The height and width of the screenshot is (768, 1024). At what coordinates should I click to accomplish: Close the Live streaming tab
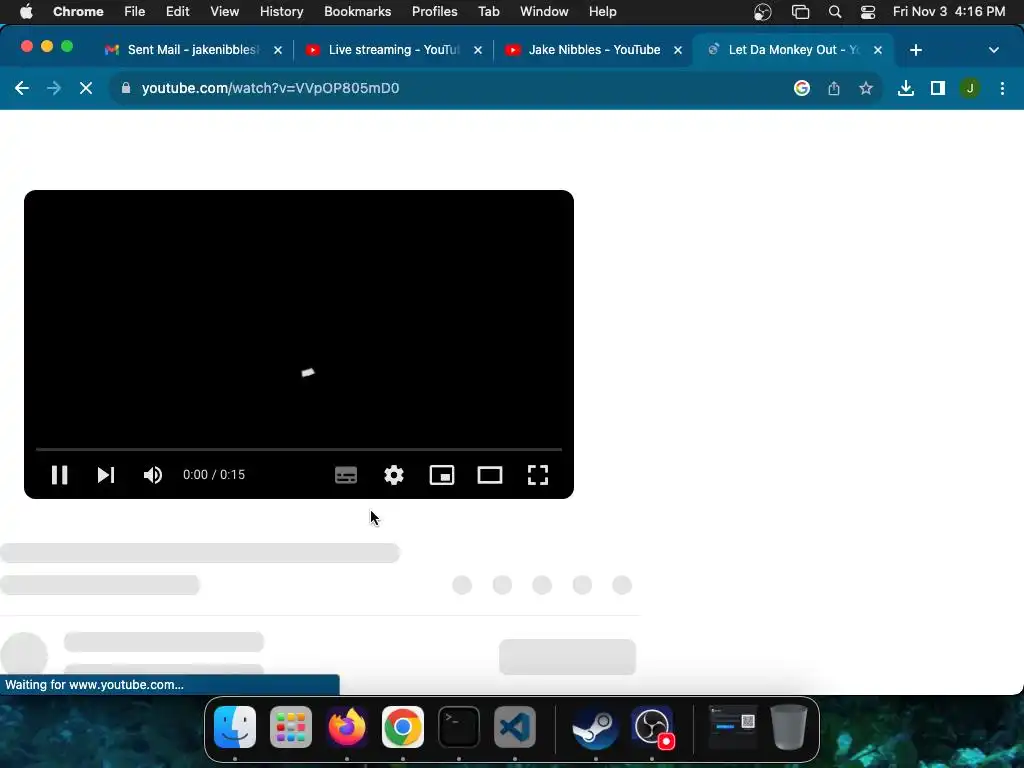tap(478, 50)
